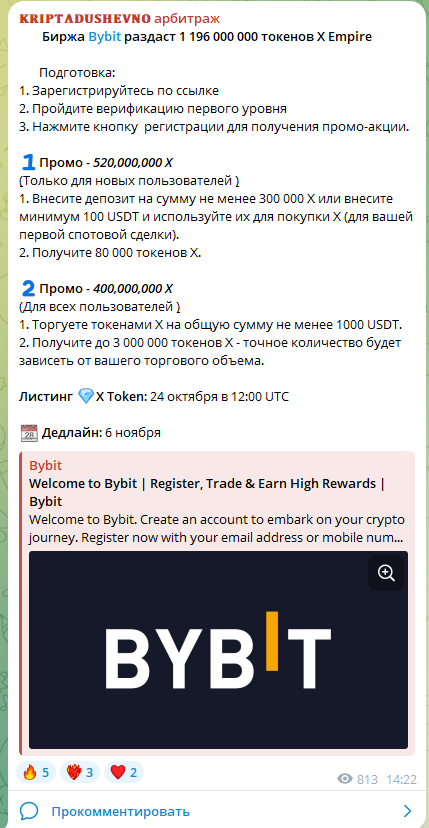The height and width of the screenshot is (828, 429).
Task: Toggle the red heart reaction
Action: [x=124, y=773]
